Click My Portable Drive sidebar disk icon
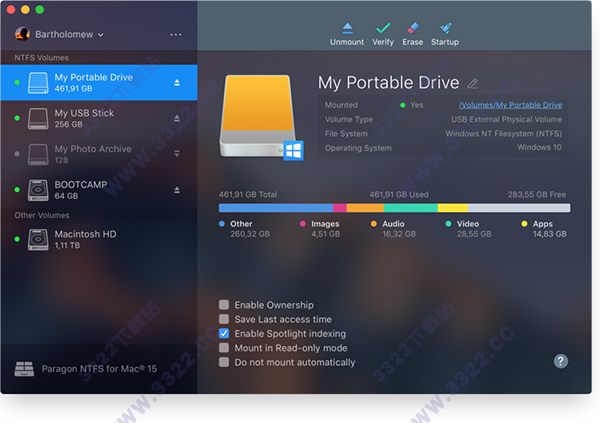This screenshot has height=423, width=600. point(38,83)
